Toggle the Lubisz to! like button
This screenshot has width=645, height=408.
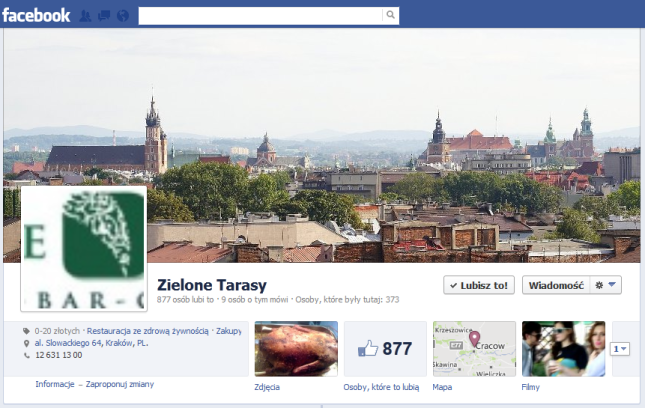tap(479, 285)
